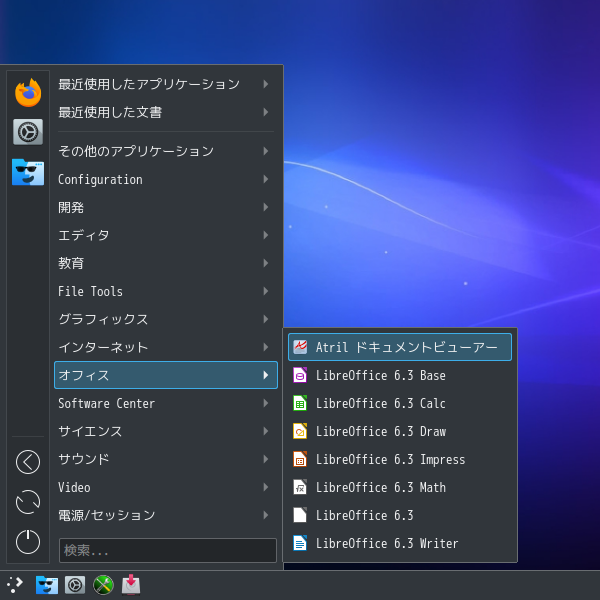Open the Configuration menu category
600x600 pixels.
click(x=166, y=179)
